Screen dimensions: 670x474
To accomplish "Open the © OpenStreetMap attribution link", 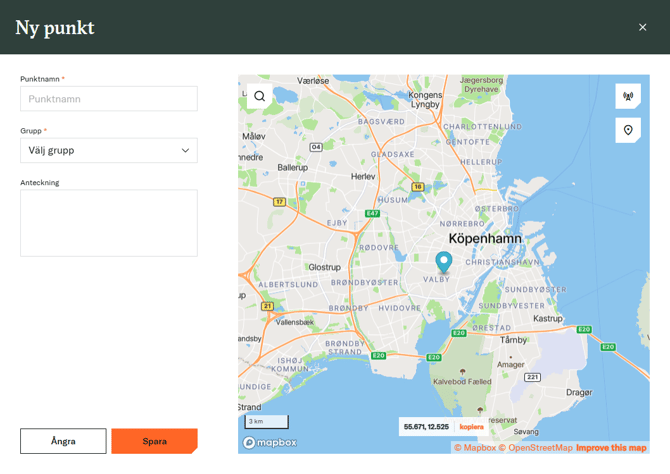I will coord(535,448).
